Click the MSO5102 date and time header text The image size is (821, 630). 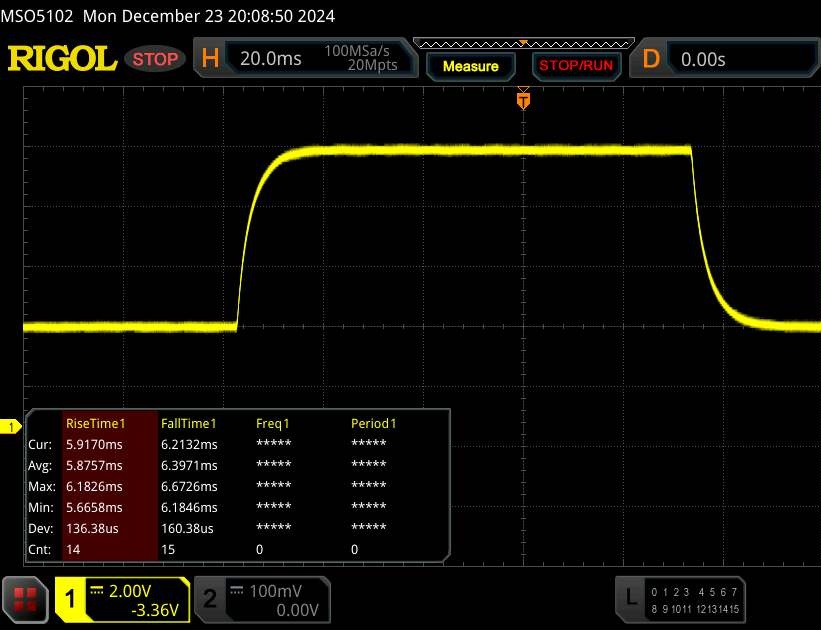tap(168, 16)
